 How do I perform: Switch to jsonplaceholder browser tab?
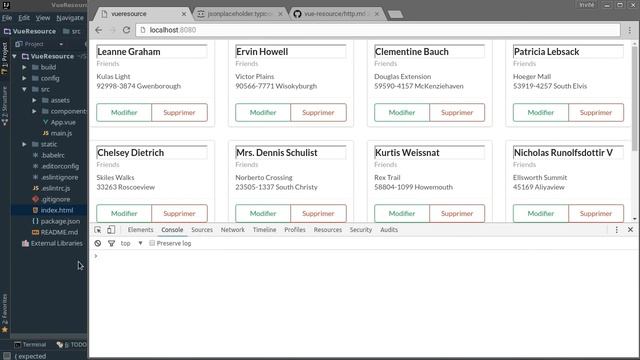tap(240, 14)
